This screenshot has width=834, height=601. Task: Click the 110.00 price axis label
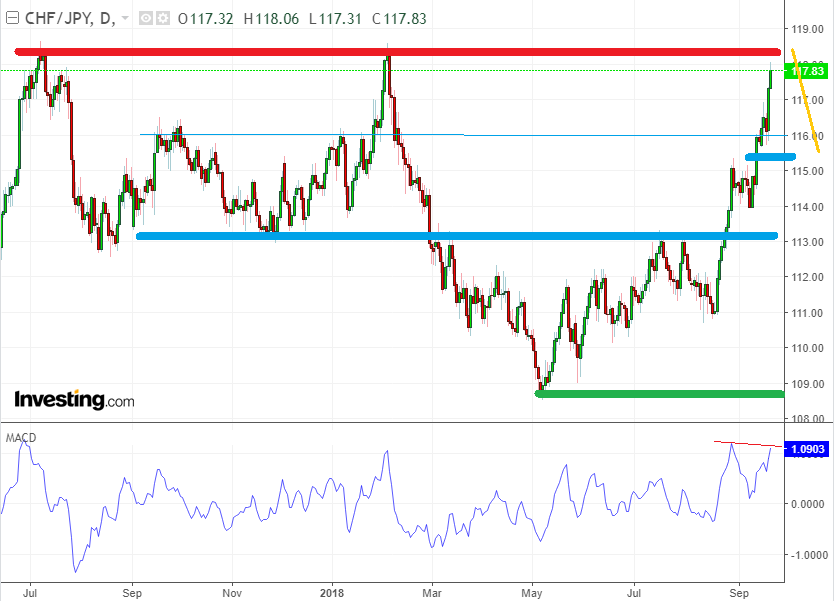[807, 348]
